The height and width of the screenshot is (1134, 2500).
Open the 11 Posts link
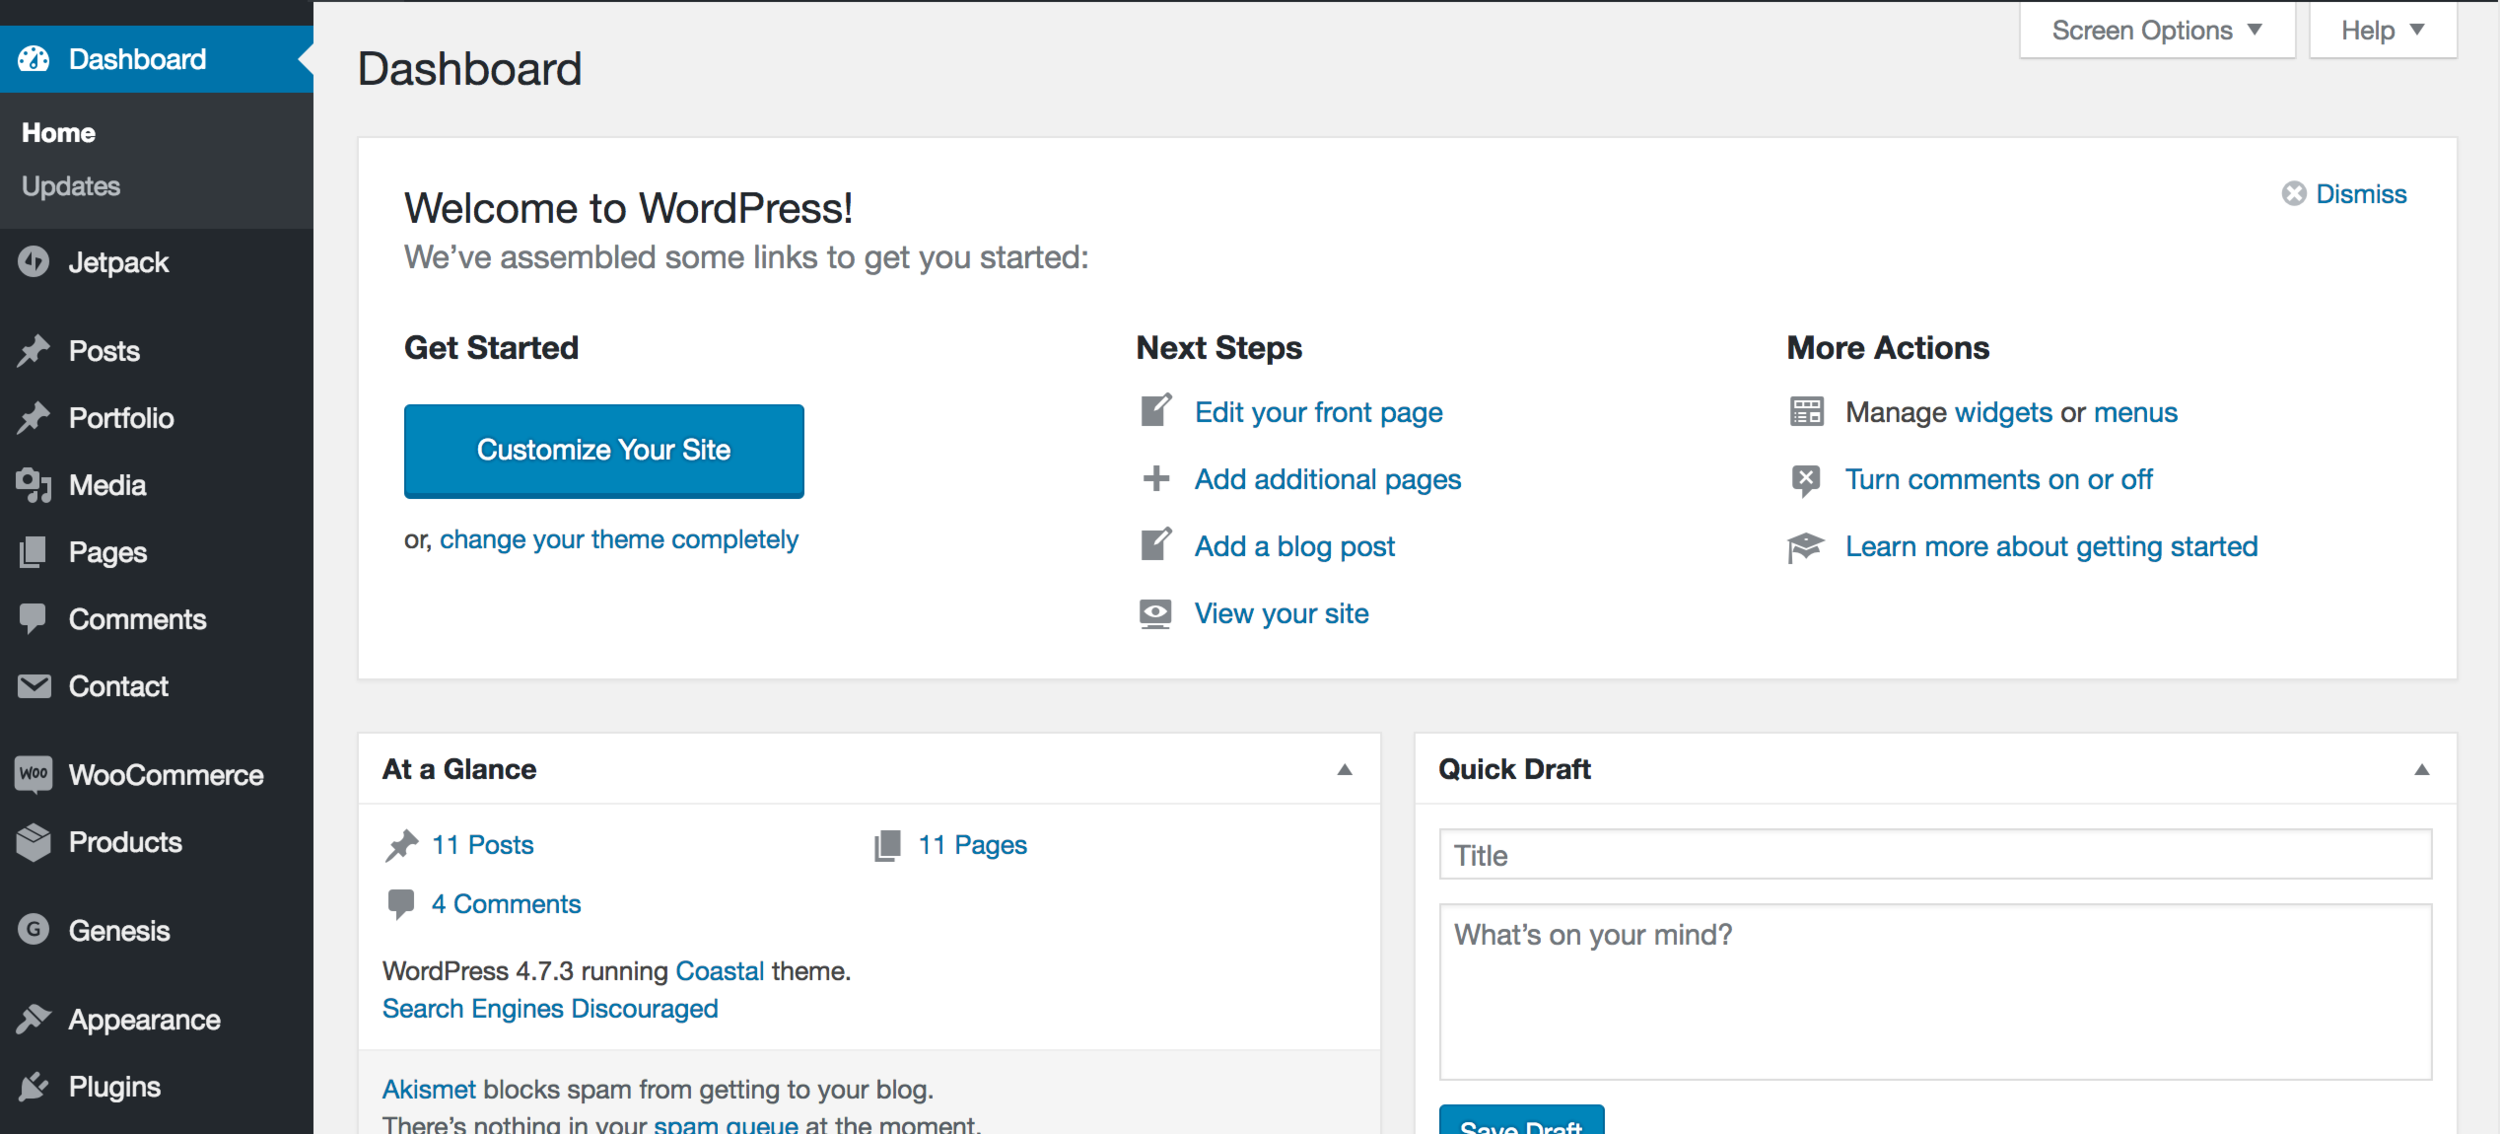coord(482,845)
